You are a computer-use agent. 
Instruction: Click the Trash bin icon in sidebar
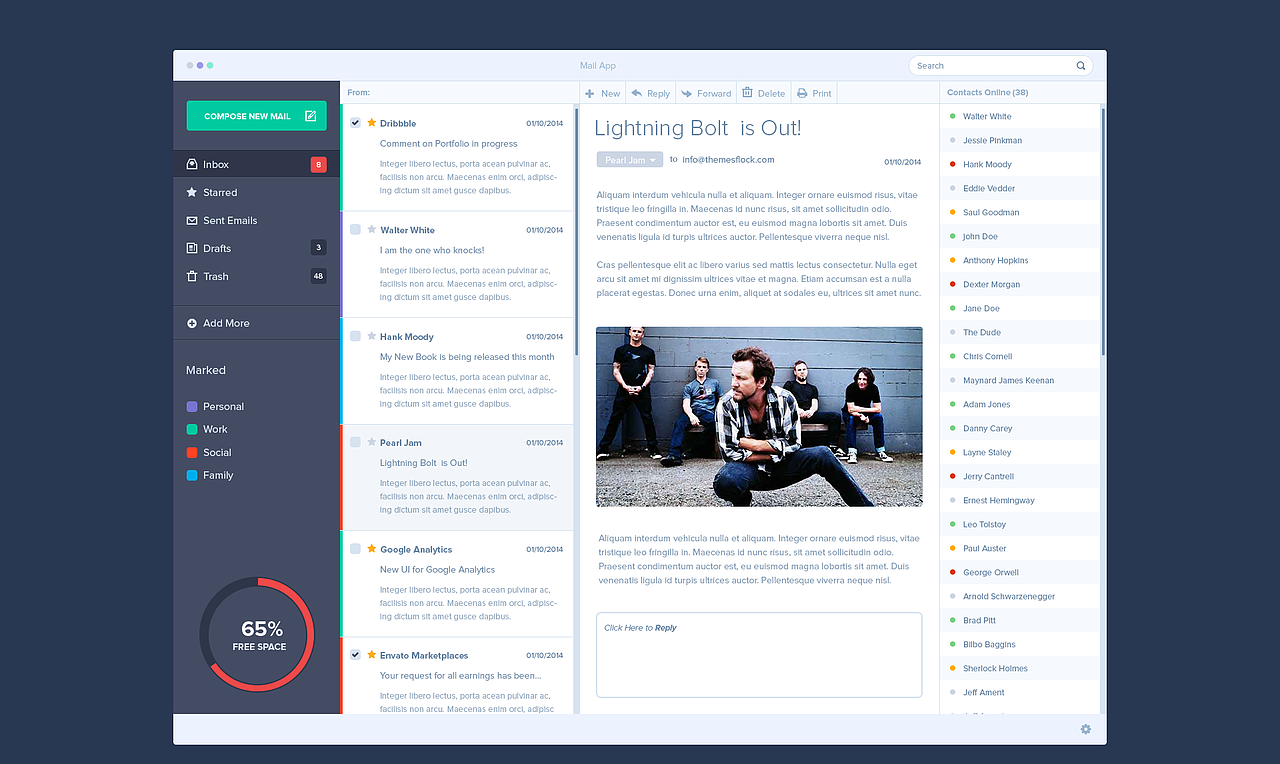[192, 276]
